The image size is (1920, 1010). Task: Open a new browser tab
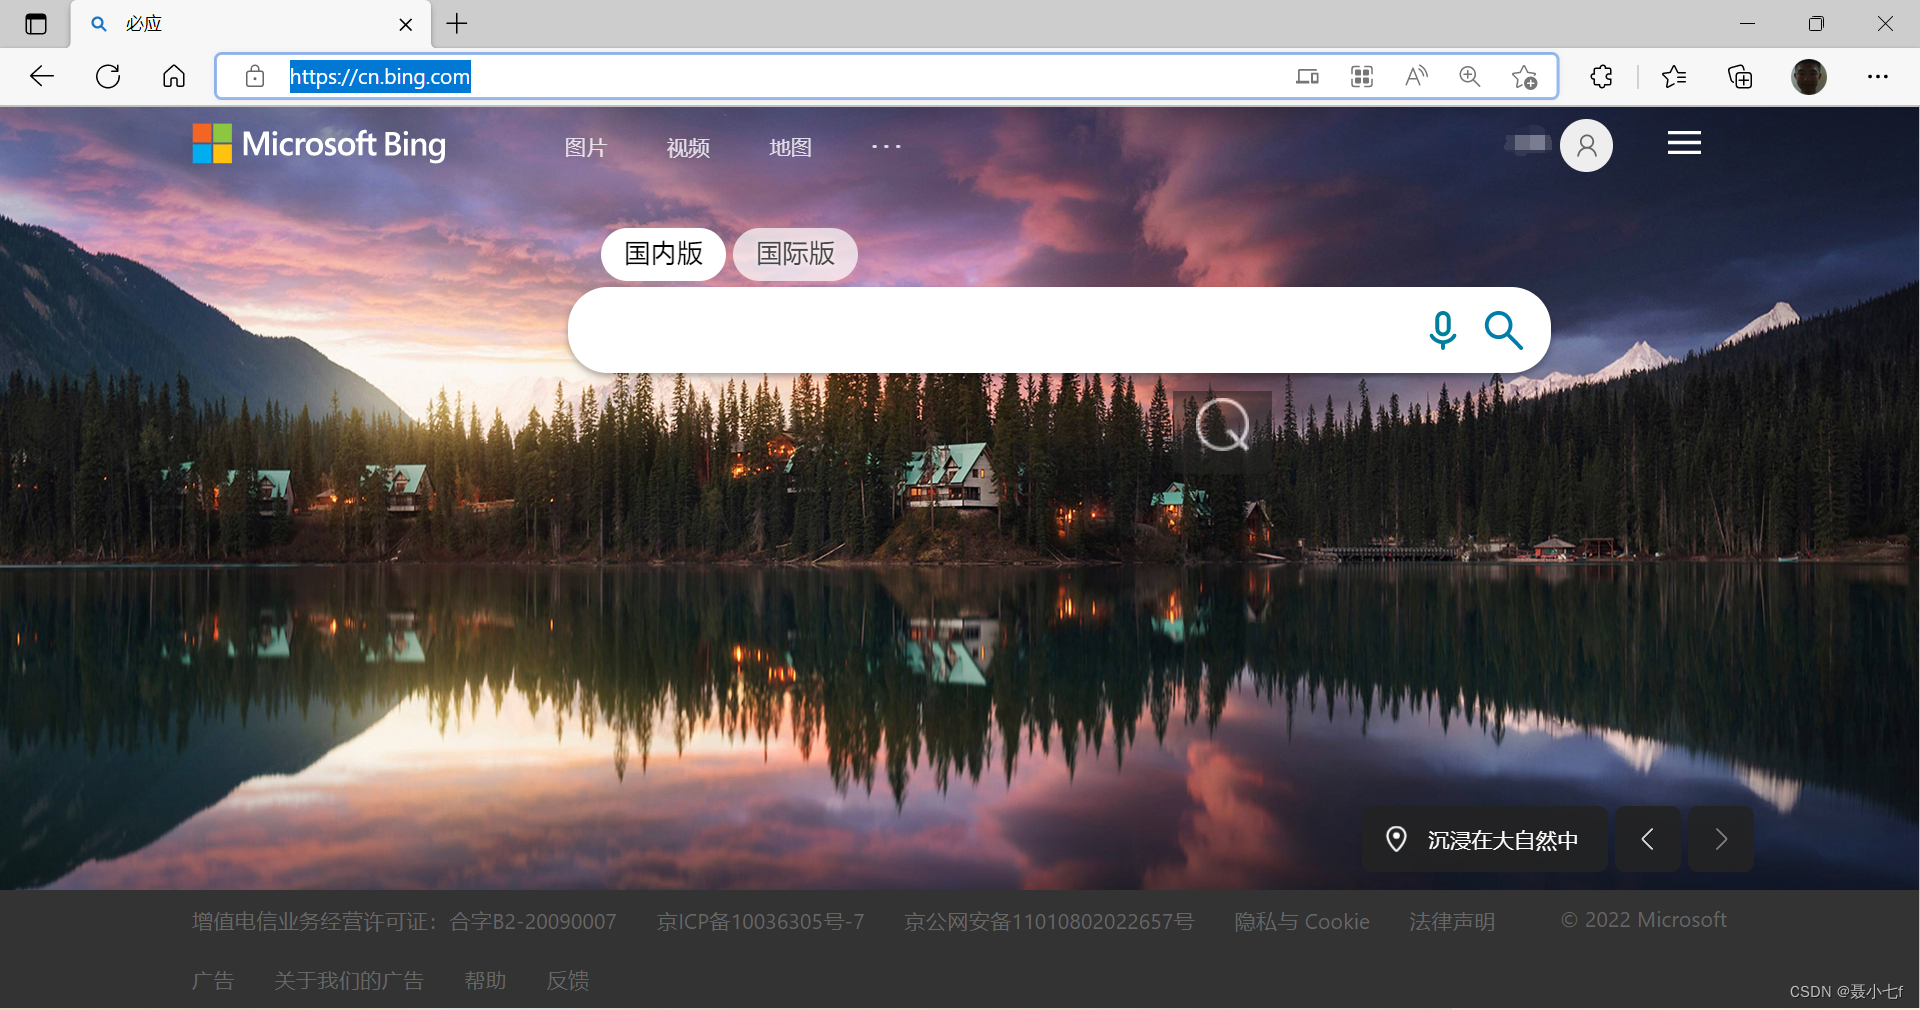457,23
